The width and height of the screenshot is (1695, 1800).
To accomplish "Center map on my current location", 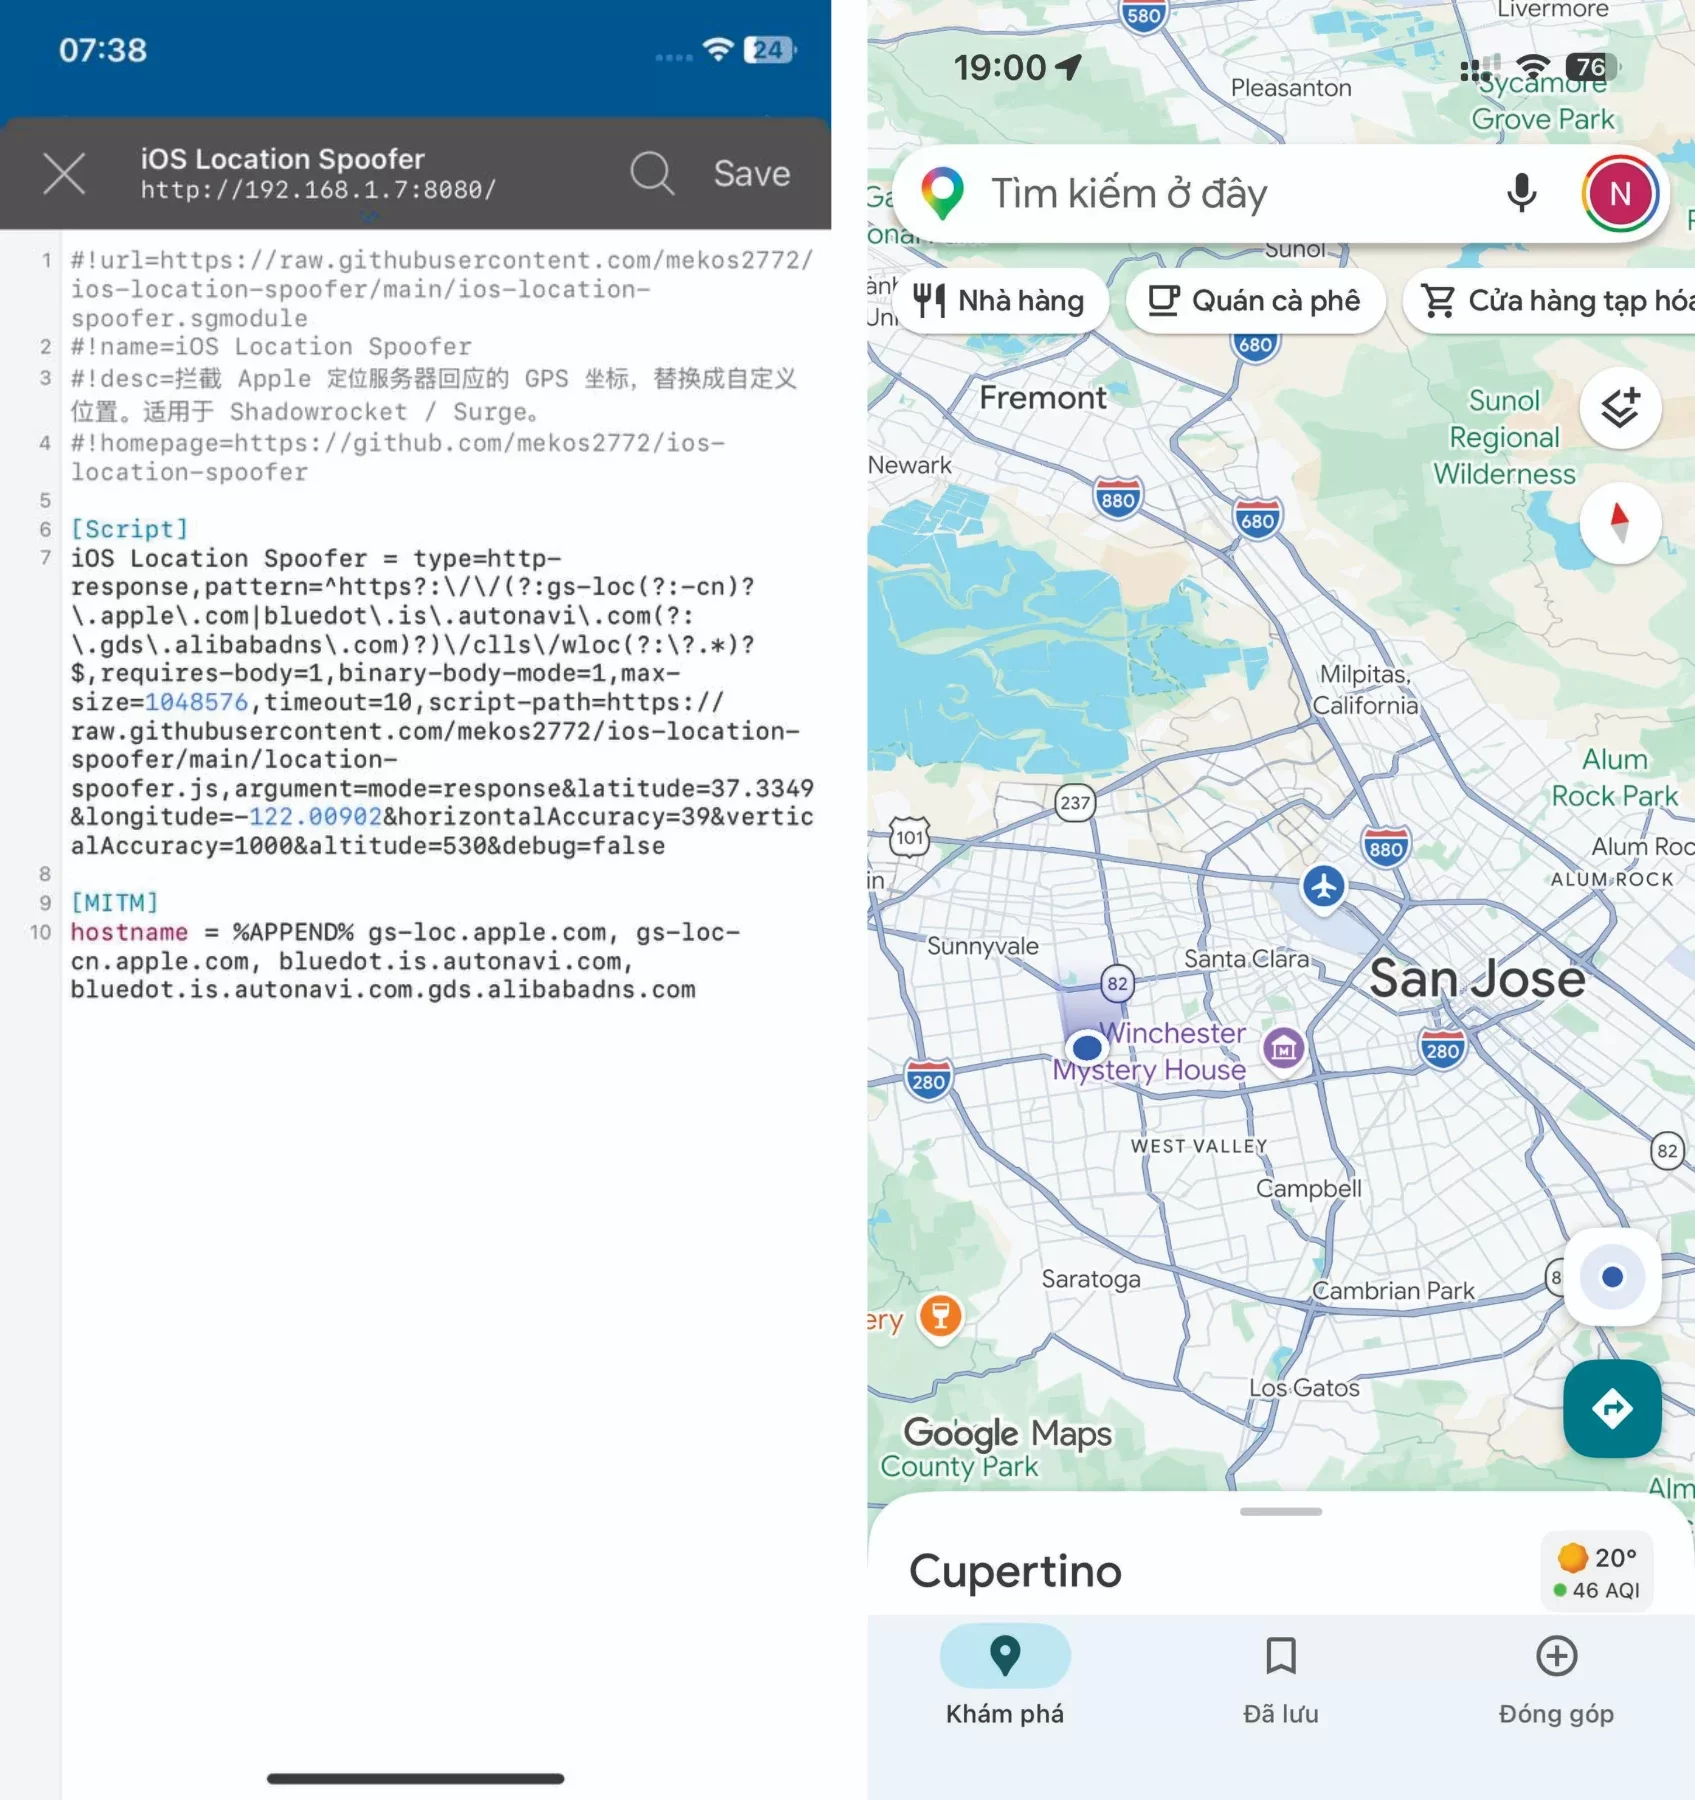I will coord(1612,1277).
